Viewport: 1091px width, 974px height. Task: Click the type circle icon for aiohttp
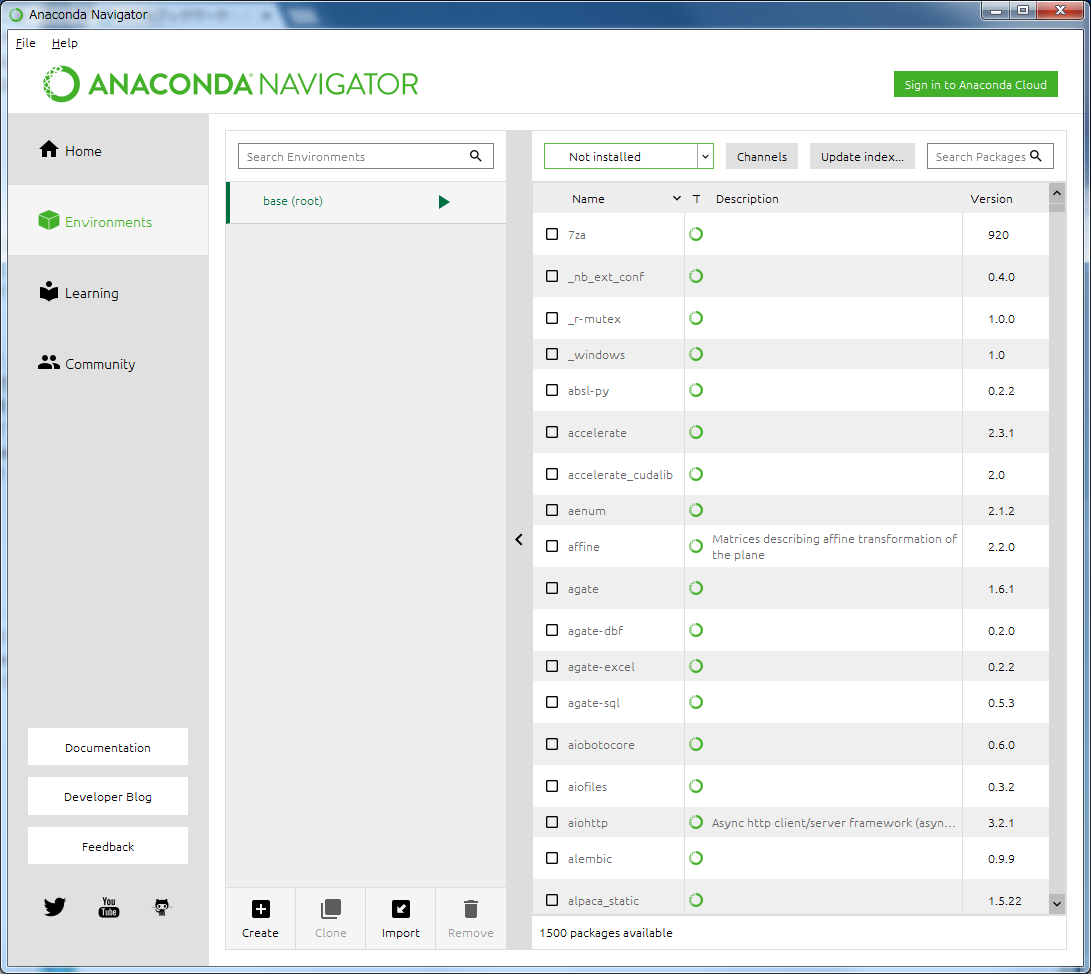click(696, 822)
